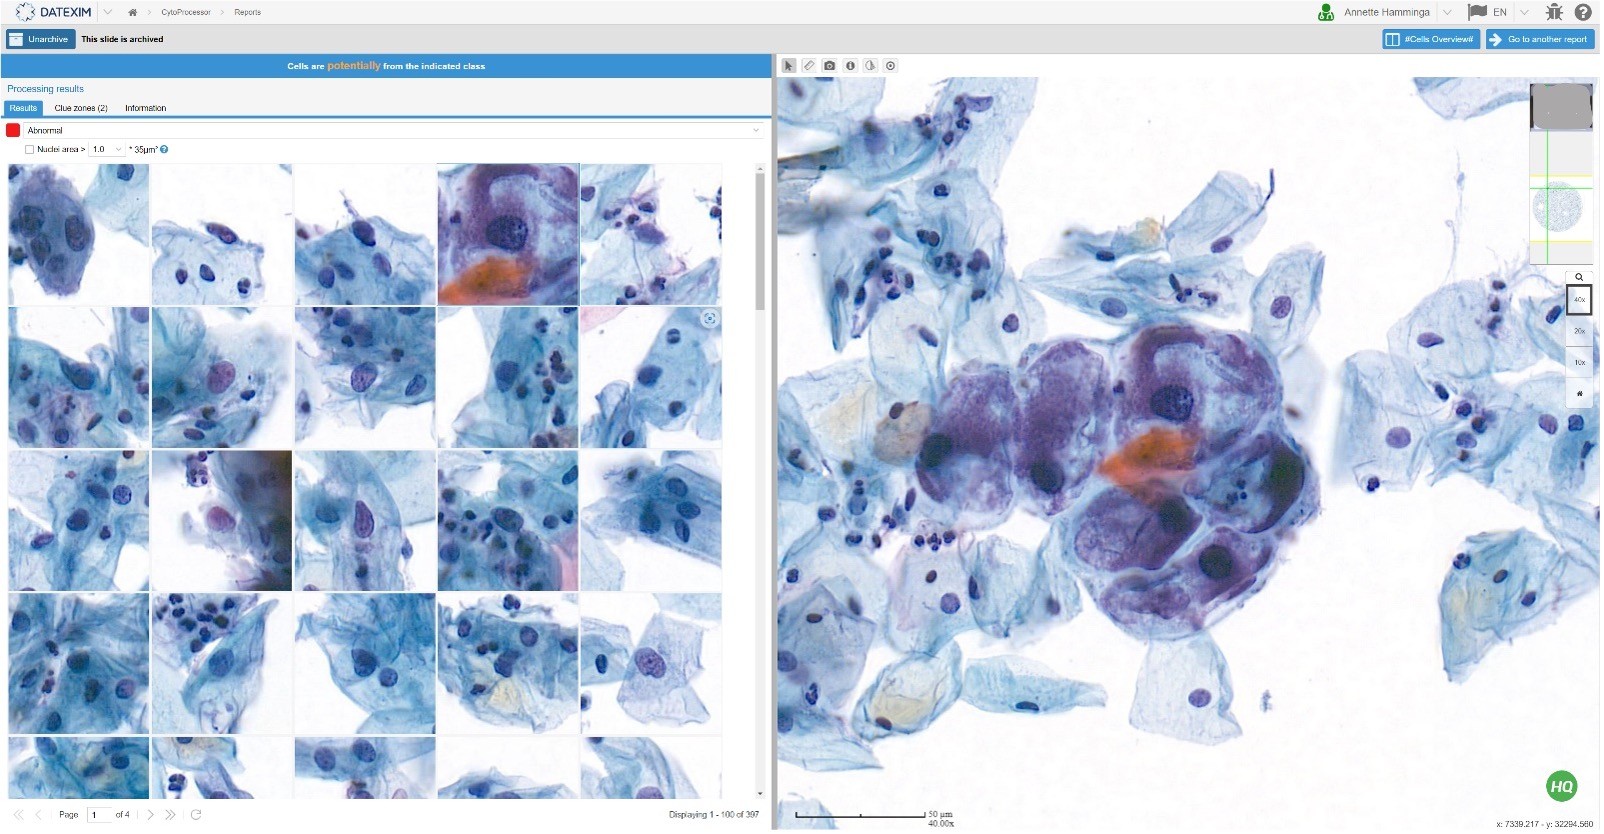Select the pointer cursor tool

[790, 66]
